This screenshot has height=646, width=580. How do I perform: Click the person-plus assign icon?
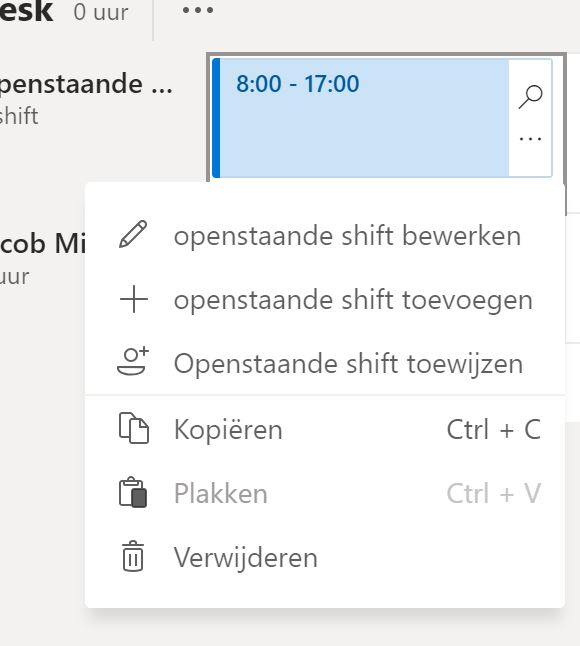pos(133,361)
